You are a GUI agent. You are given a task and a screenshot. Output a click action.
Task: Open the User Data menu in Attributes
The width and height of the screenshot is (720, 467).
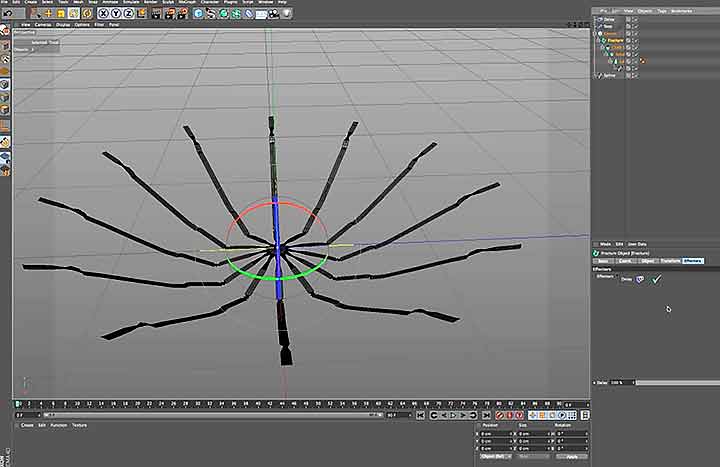tap(637, 244)
